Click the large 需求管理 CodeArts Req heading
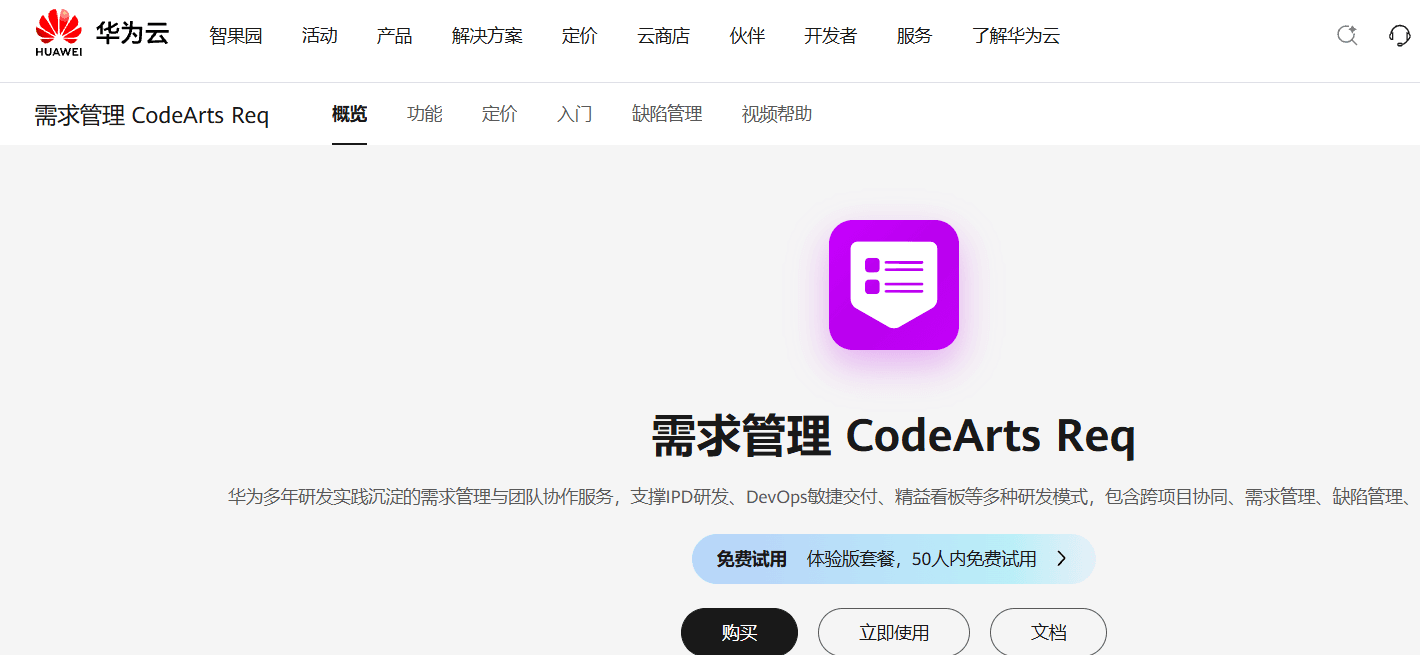 coord(894,436)
